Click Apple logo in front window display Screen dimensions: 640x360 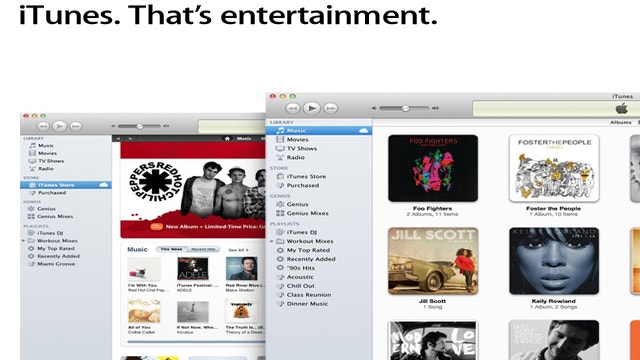tap(621, 109)
